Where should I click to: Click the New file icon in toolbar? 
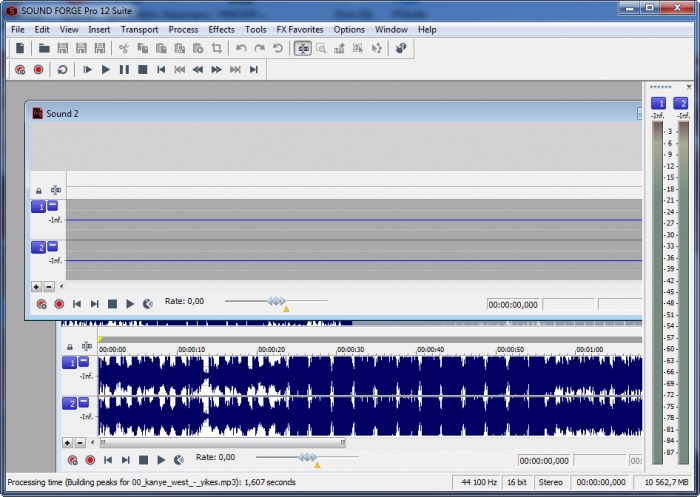tap(20, 48)
